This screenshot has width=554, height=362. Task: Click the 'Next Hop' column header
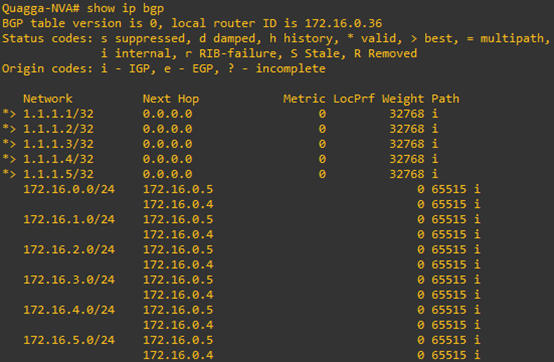[x=171, y=99]
